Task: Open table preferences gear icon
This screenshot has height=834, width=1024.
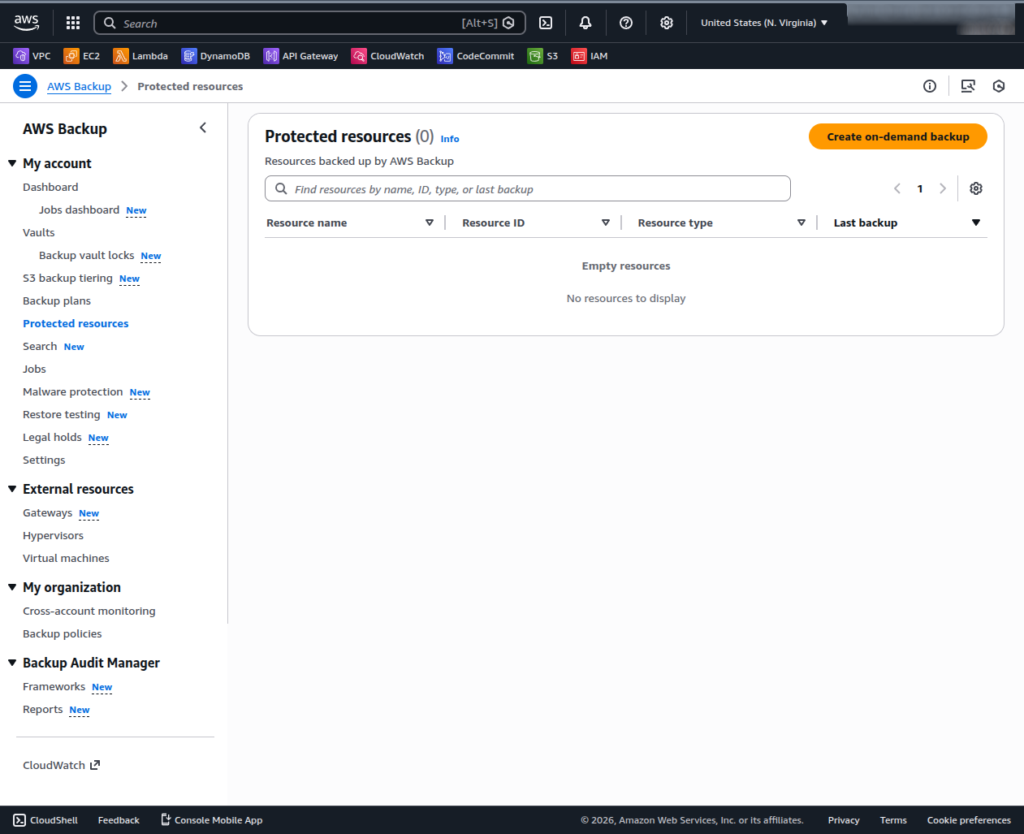Action: coord(976,189)
